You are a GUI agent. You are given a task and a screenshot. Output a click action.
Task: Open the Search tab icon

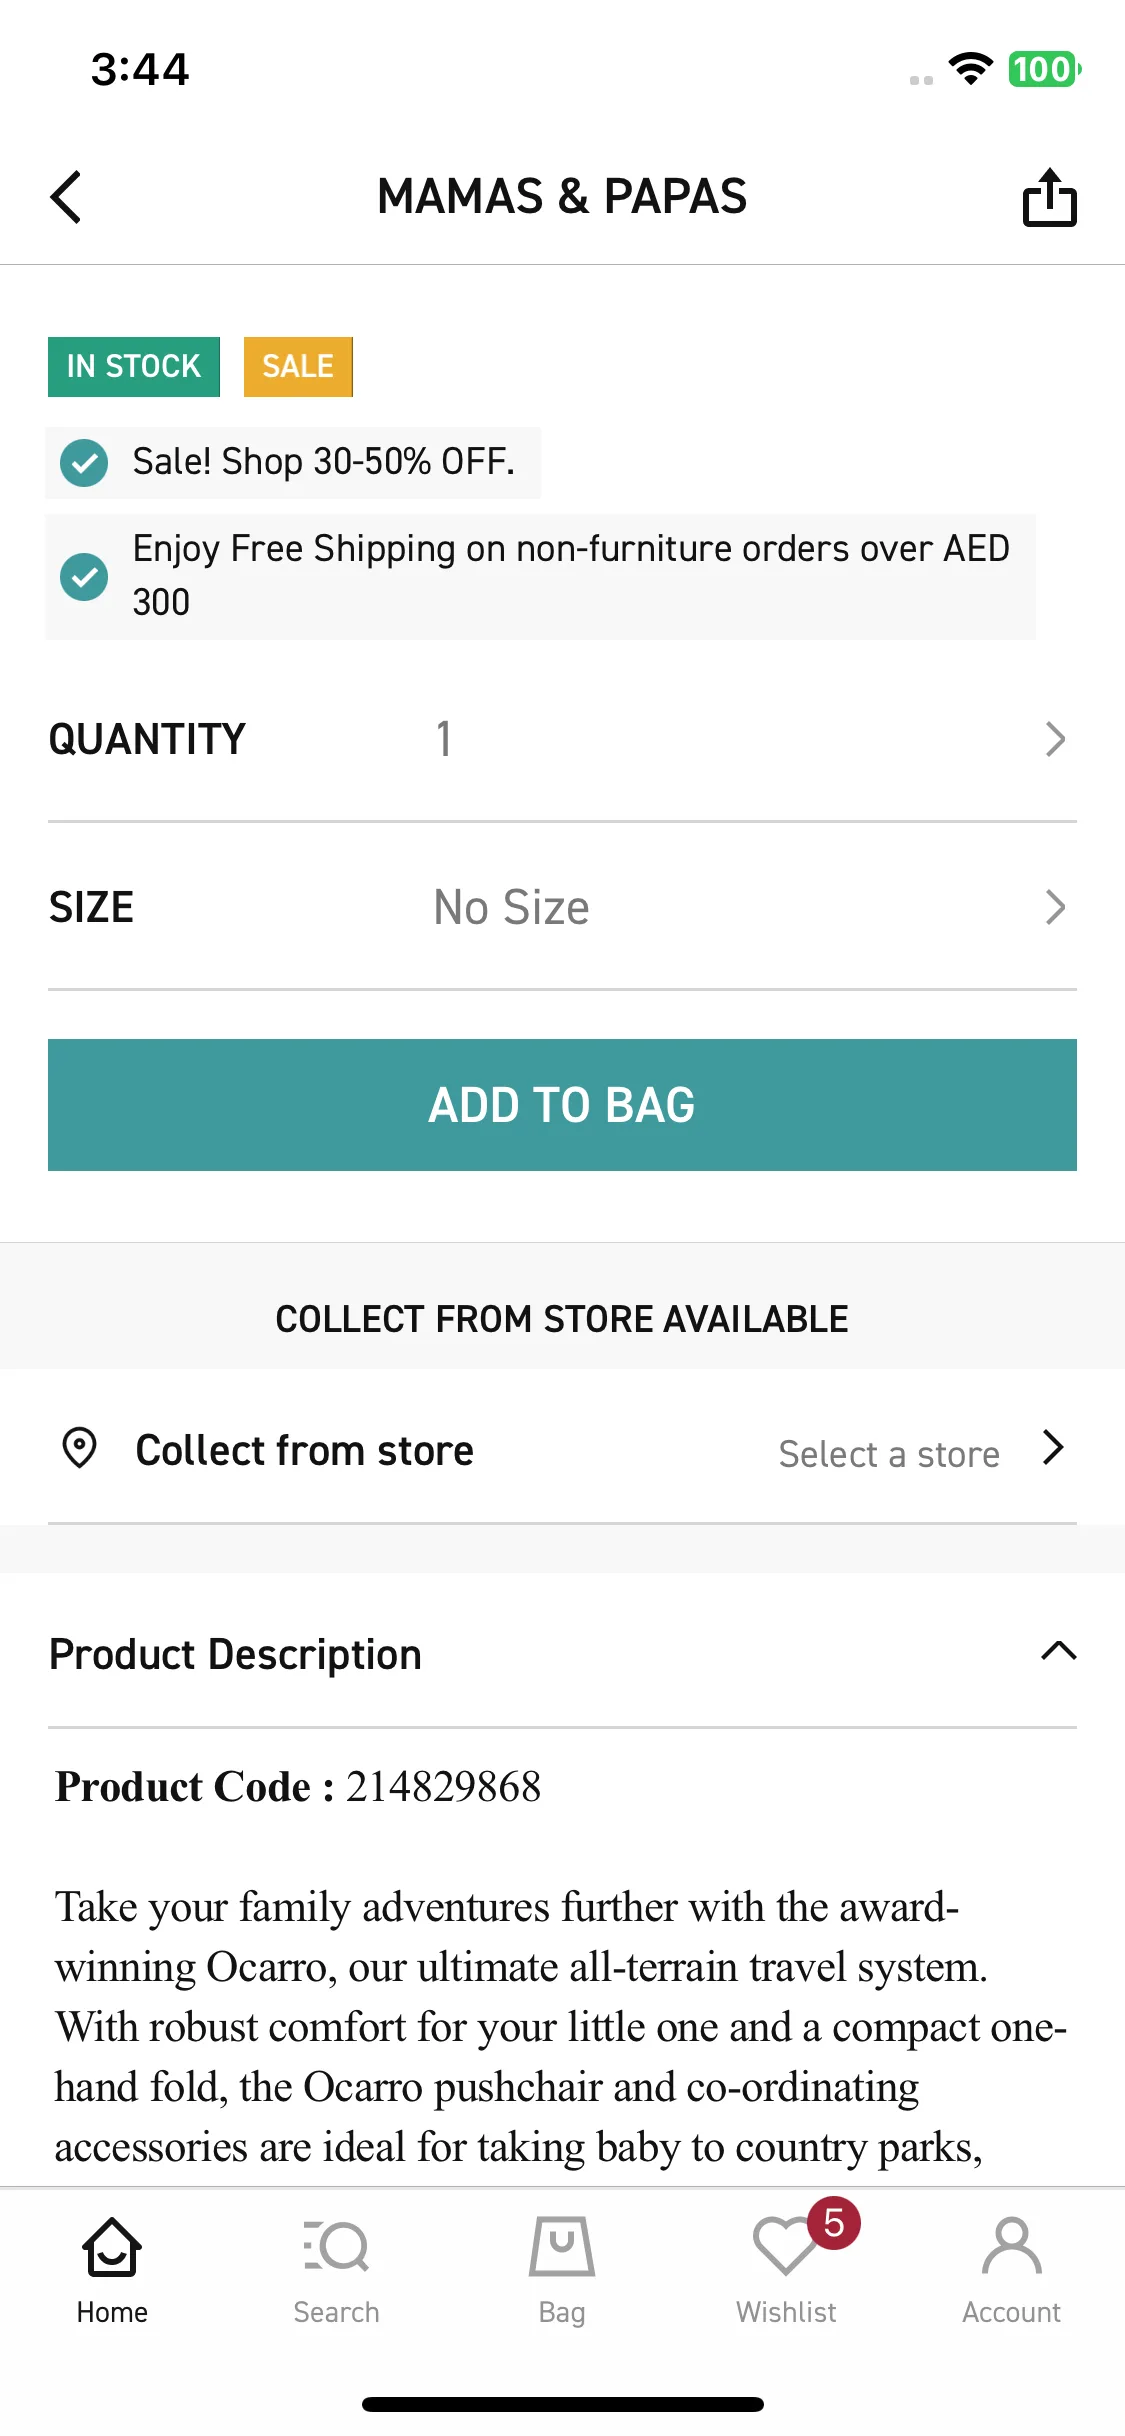coord(337,2246)
